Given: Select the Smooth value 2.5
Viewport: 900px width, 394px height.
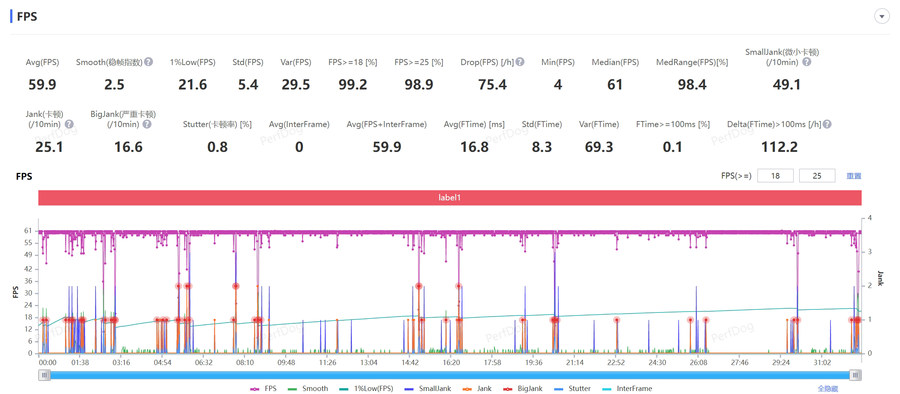Looking at the screenshot, I should pos(114,85).
